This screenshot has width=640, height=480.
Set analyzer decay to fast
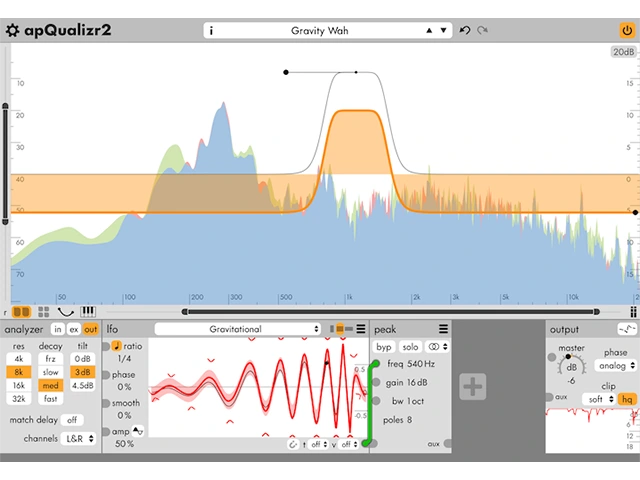51,399
